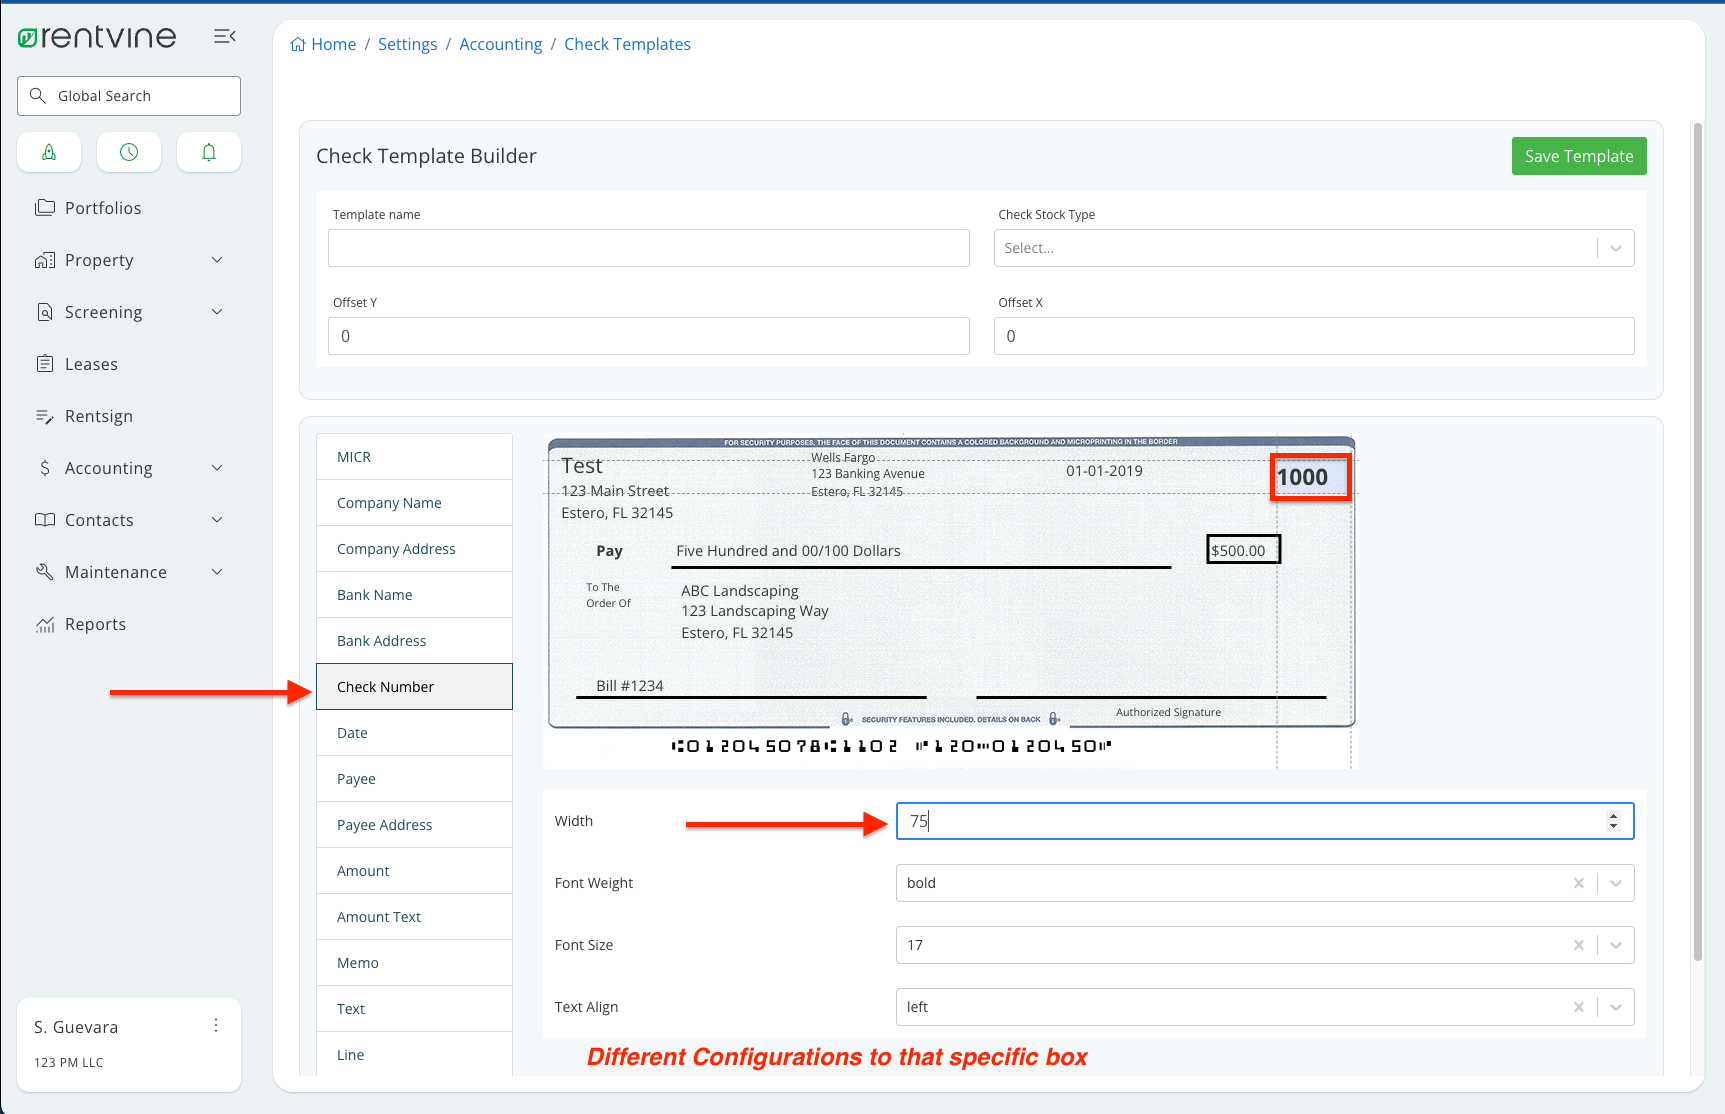Click the Portfolios folder icon
This screenshot has width=1725, height=1114.
point(45,208)
